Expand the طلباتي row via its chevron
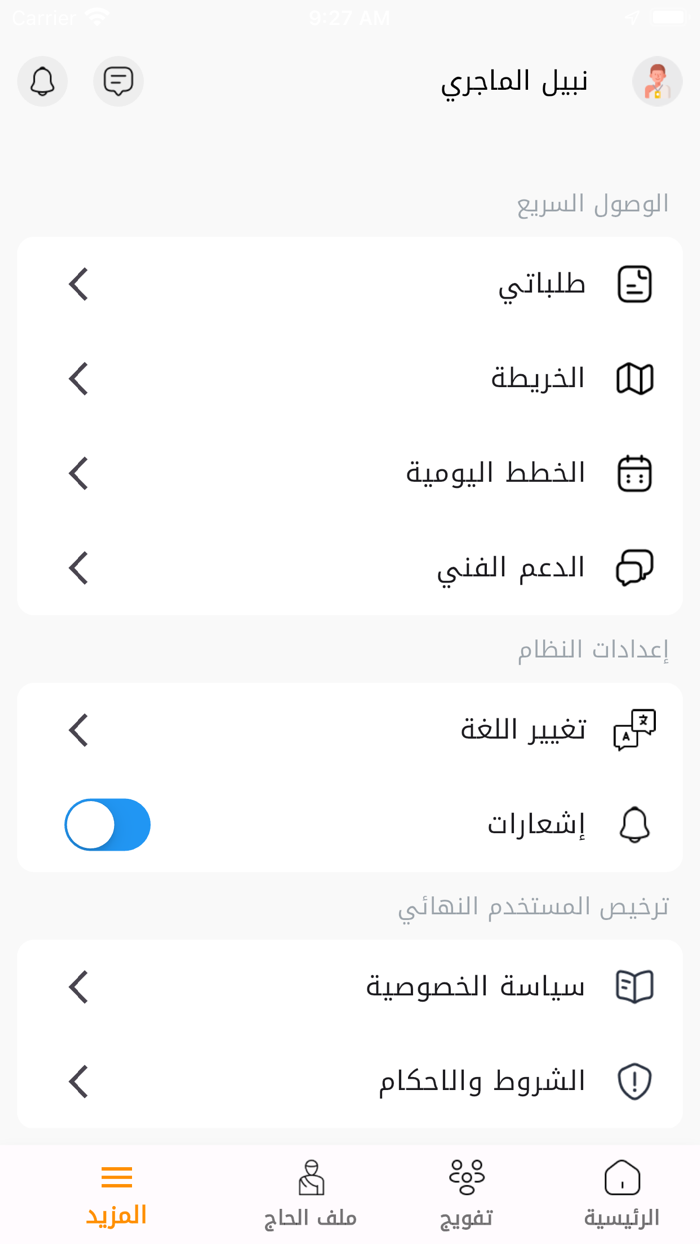700x1244 pixels. coord(78,284)
